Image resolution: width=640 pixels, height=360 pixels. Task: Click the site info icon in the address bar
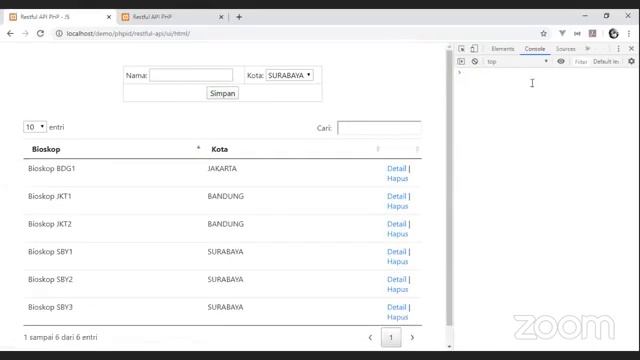click(x=59, y=33)
